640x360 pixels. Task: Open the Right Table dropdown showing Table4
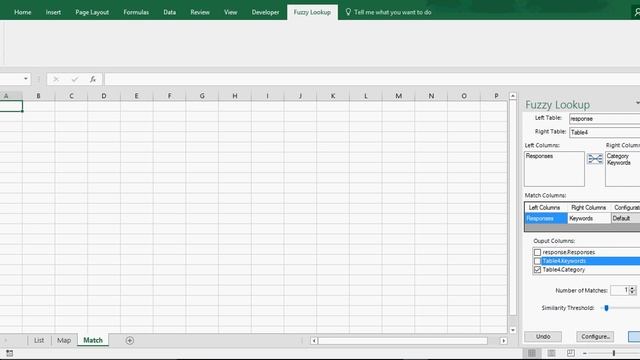click(604, 132)
